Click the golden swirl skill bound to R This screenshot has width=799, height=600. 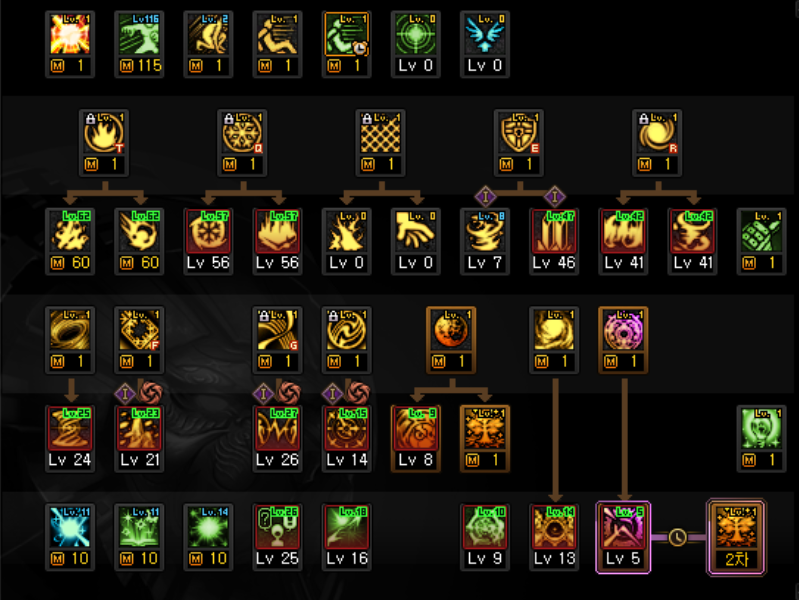click(657, 143)
